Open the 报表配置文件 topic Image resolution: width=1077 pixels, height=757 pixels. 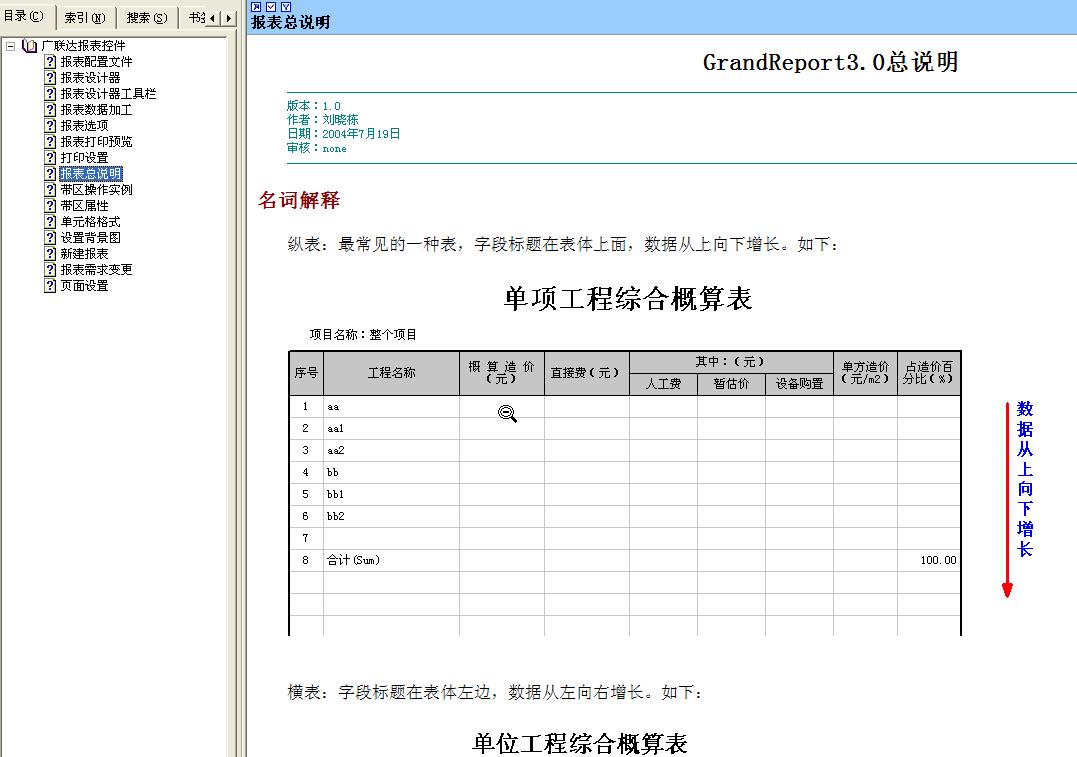click(96, 62)
